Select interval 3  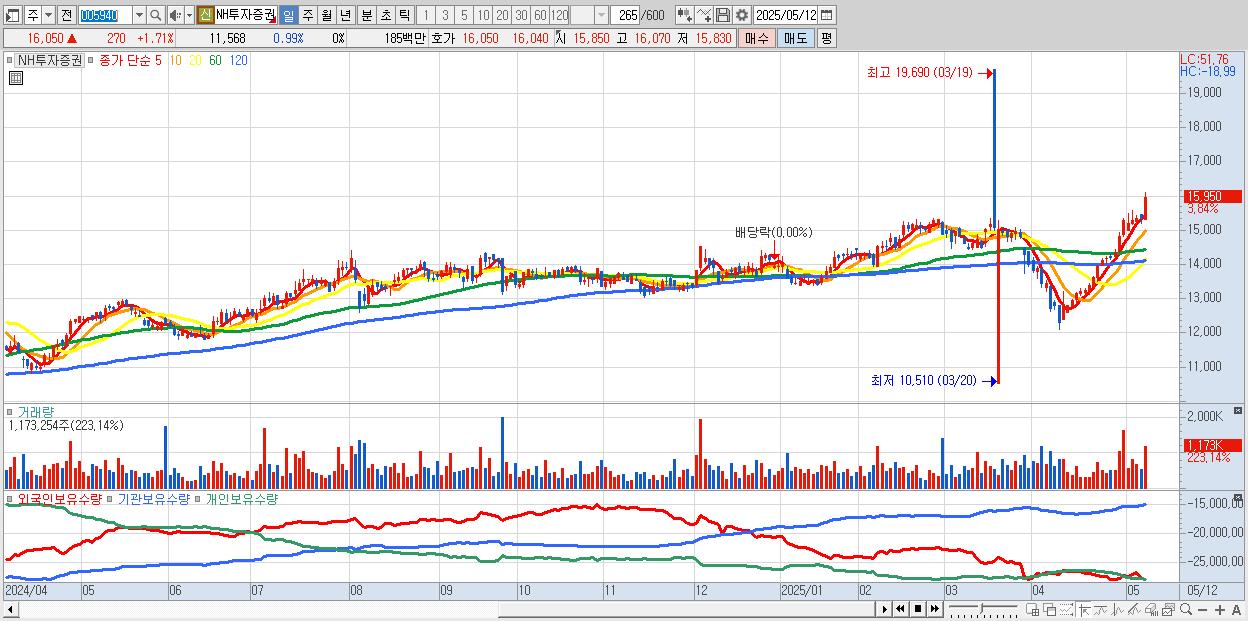444,15
